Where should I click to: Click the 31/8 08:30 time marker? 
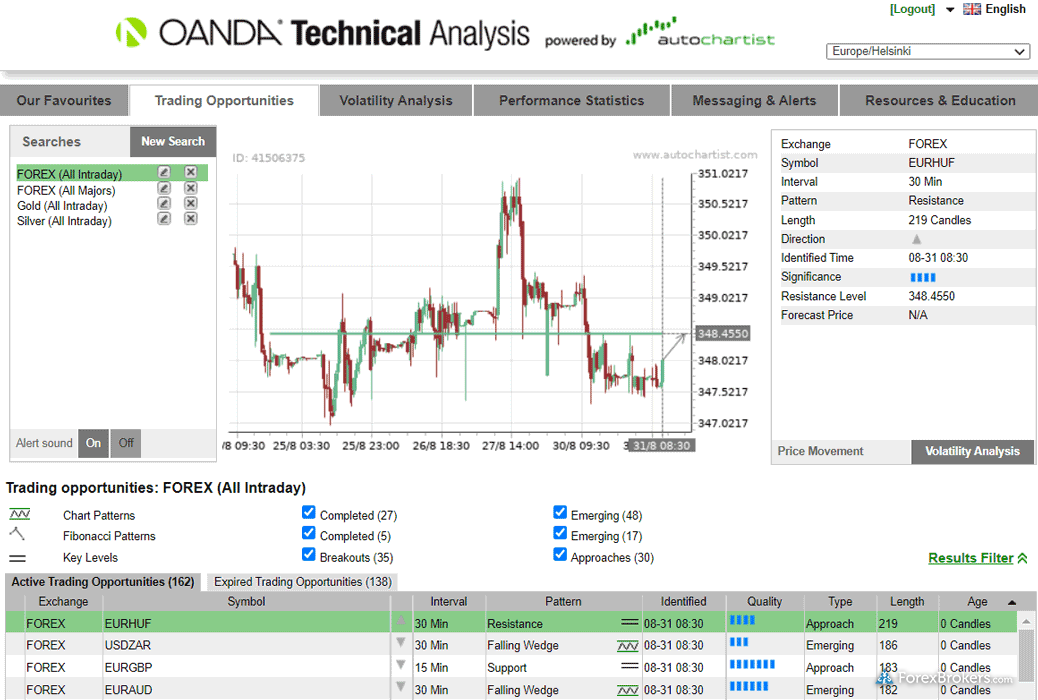point(661,446)
